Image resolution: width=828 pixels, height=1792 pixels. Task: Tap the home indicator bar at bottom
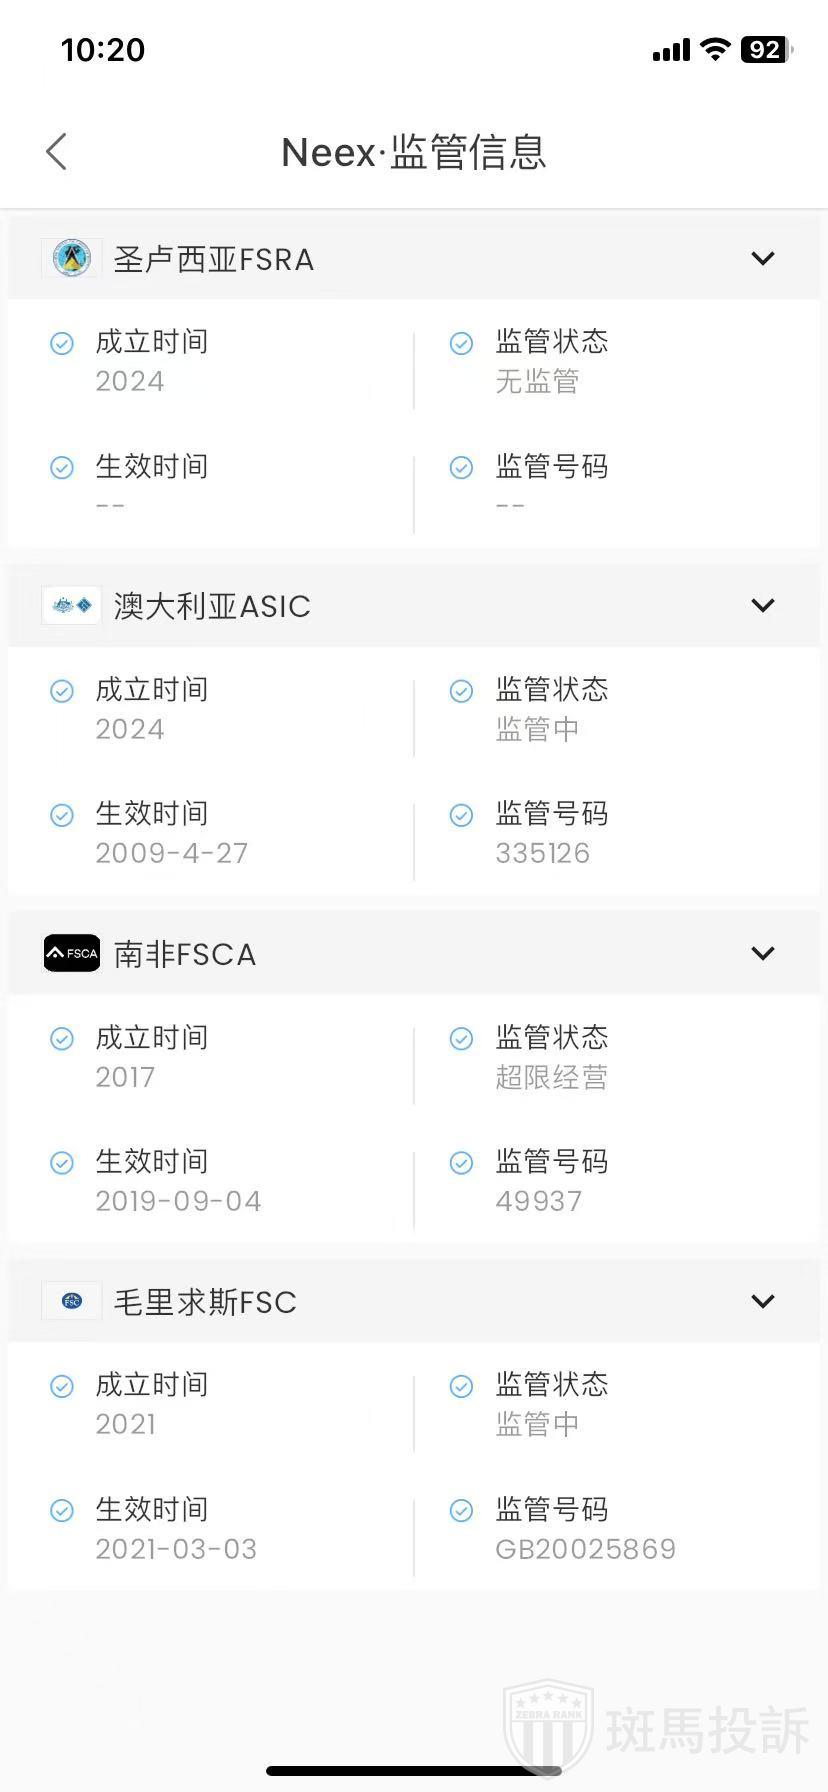[414, 1771]
